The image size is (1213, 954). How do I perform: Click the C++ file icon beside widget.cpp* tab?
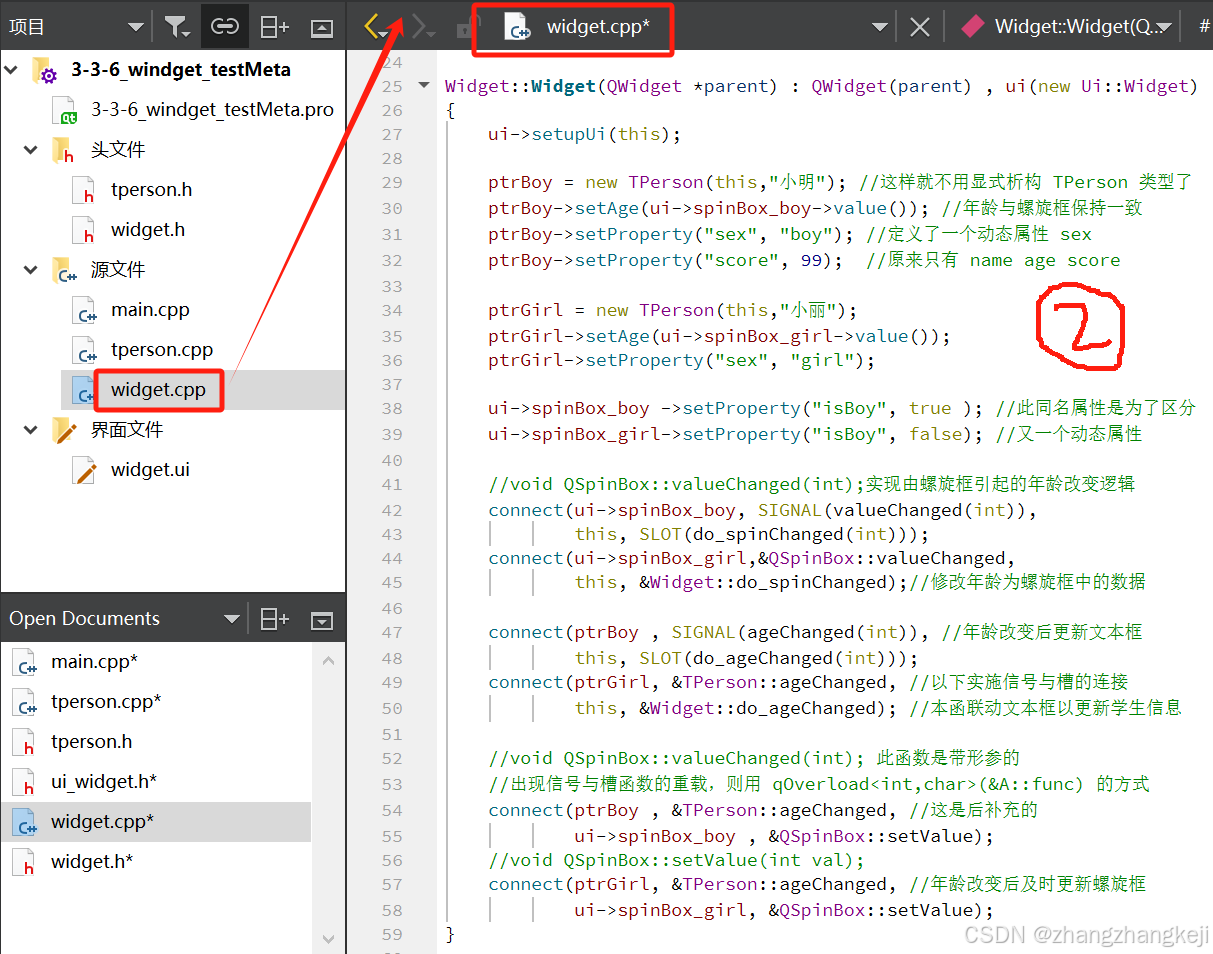coord(517,27)
